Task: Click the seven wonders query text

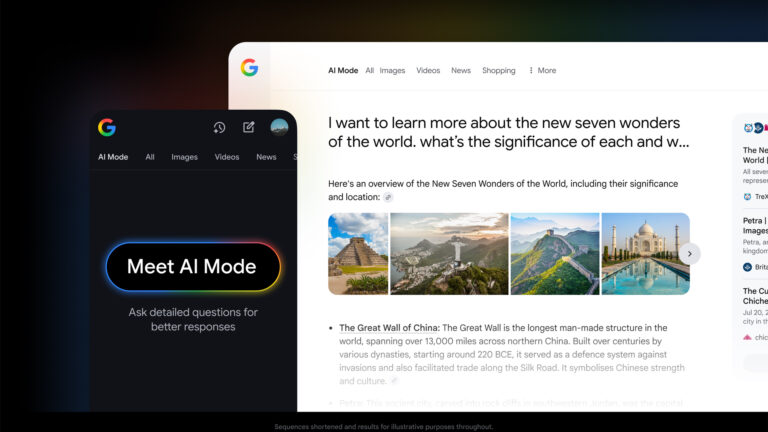Action: click(508, 132)
